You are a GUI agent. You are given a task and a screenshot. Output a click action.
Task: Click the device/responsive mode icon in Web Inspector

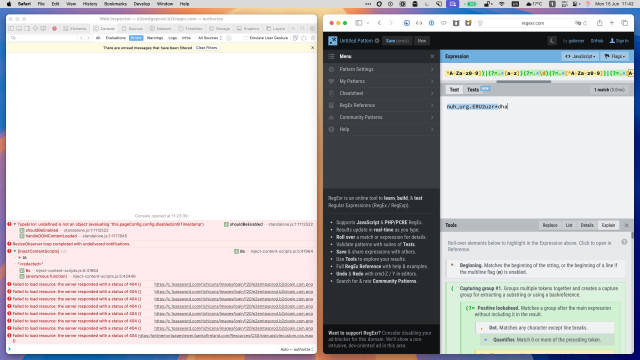tap(43, 29)
